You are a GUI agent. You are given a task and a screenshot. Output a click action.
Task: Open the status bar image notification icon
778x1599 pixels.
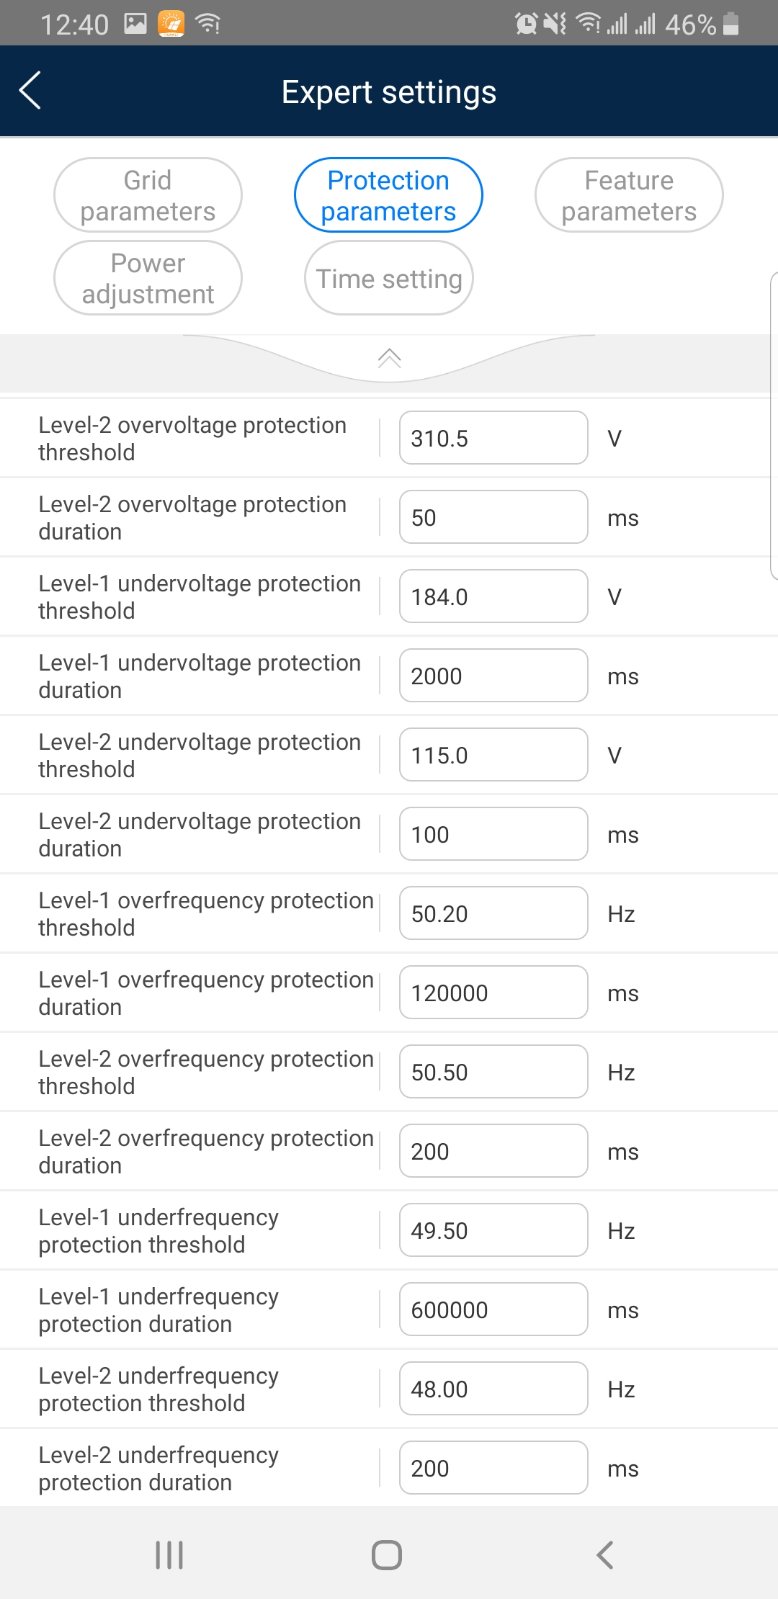click(135, 23)
